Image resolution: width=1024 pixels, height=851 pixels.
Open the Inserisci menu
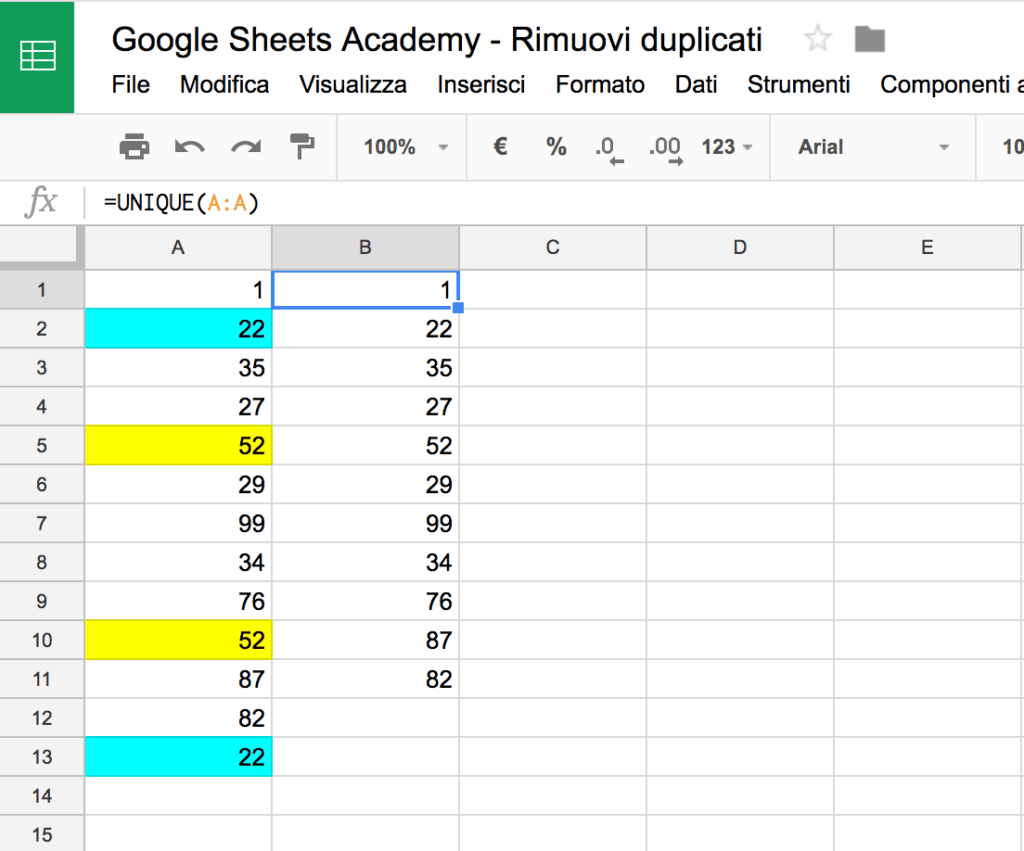point(481,84)
